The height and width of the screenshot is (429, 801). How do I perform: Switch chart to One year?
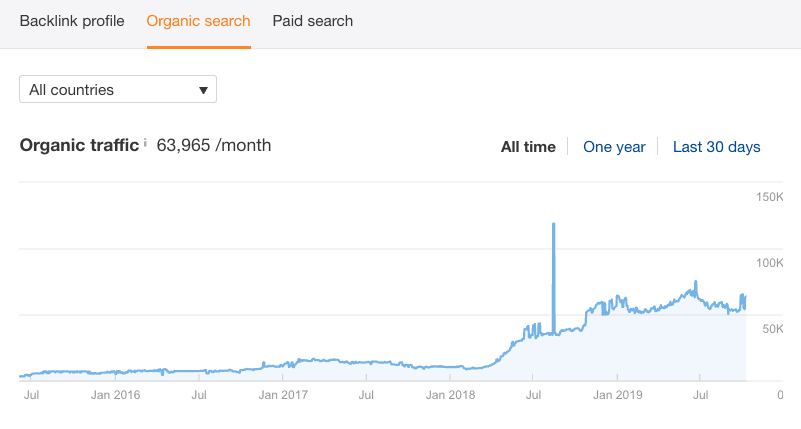pyautogui.click(x=614, y=147)
